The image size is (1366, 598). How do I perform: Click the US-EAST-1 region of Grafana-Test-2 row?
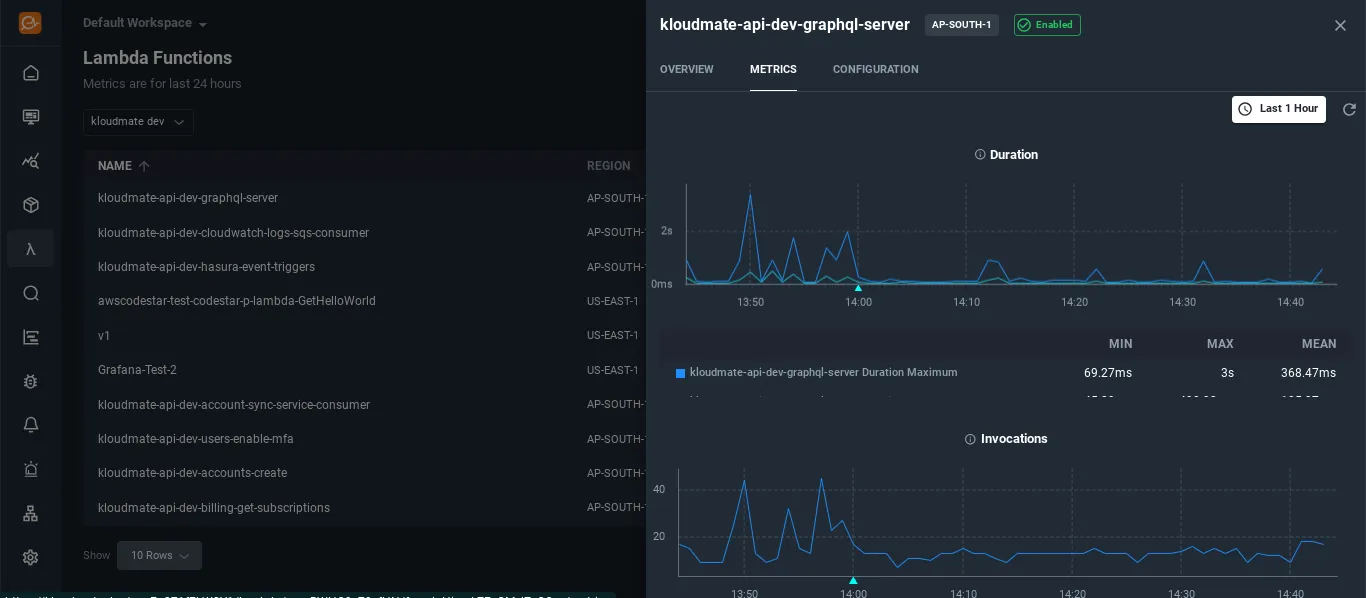(x=613, y=370)
